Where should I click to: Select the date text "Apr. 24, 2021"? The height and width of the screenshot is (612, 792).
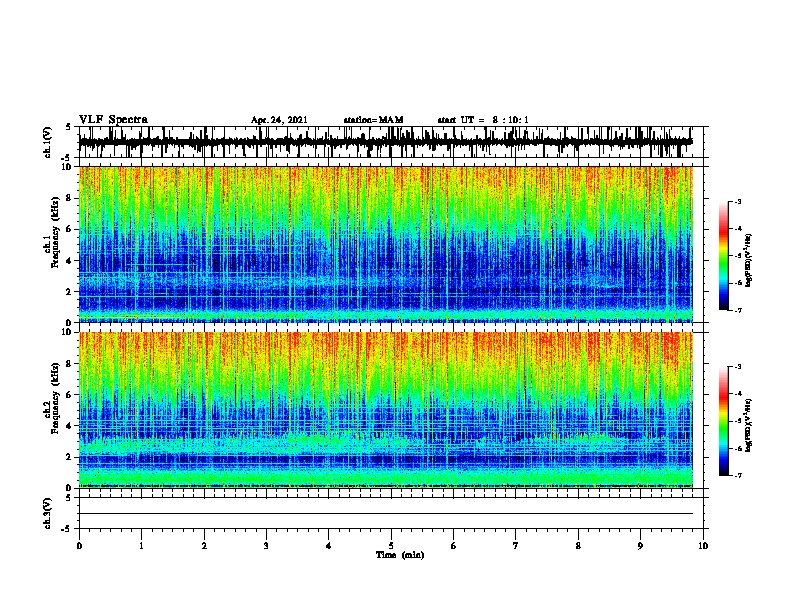click(279, 120)
